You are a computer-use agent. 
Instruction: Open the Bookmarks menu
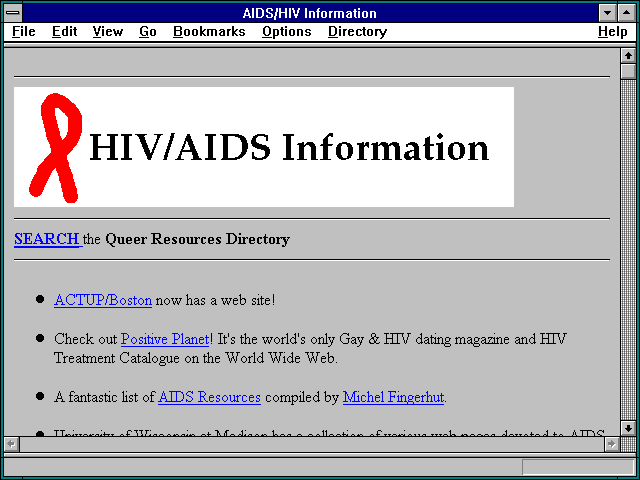(x=209, y=32)
